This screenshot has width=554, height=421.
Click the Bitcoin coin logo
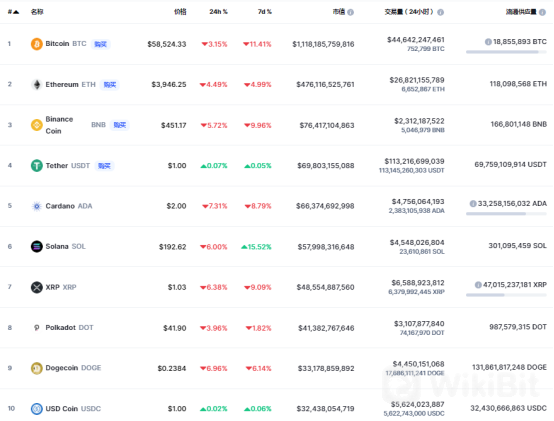pos(37,44)
